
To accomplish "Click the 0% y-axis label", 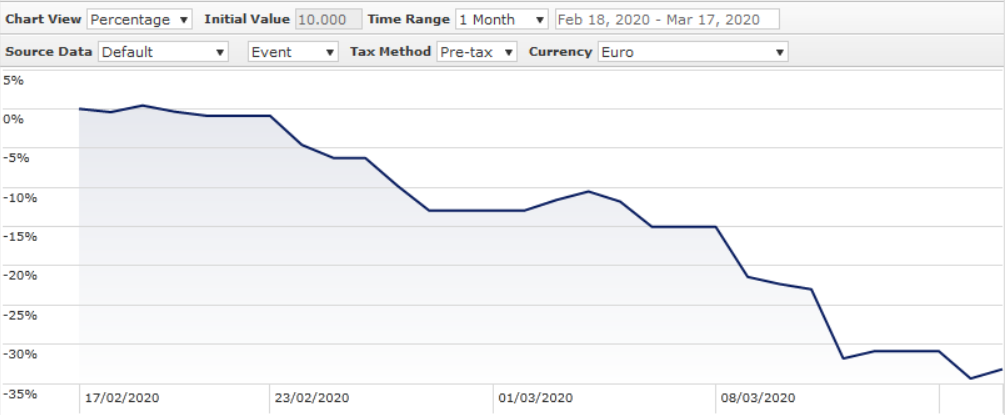I will (x=13, y=118).
